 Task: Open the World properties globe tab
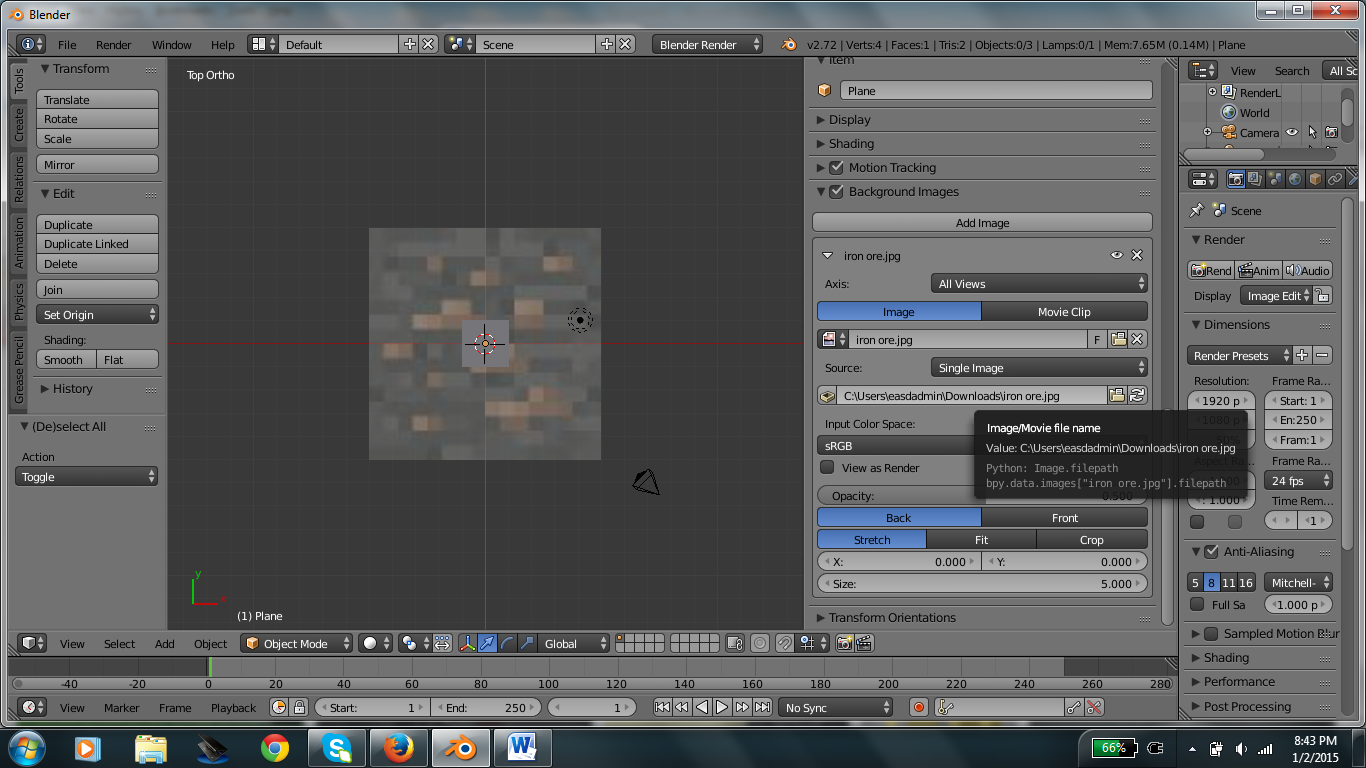(1295, 179)
